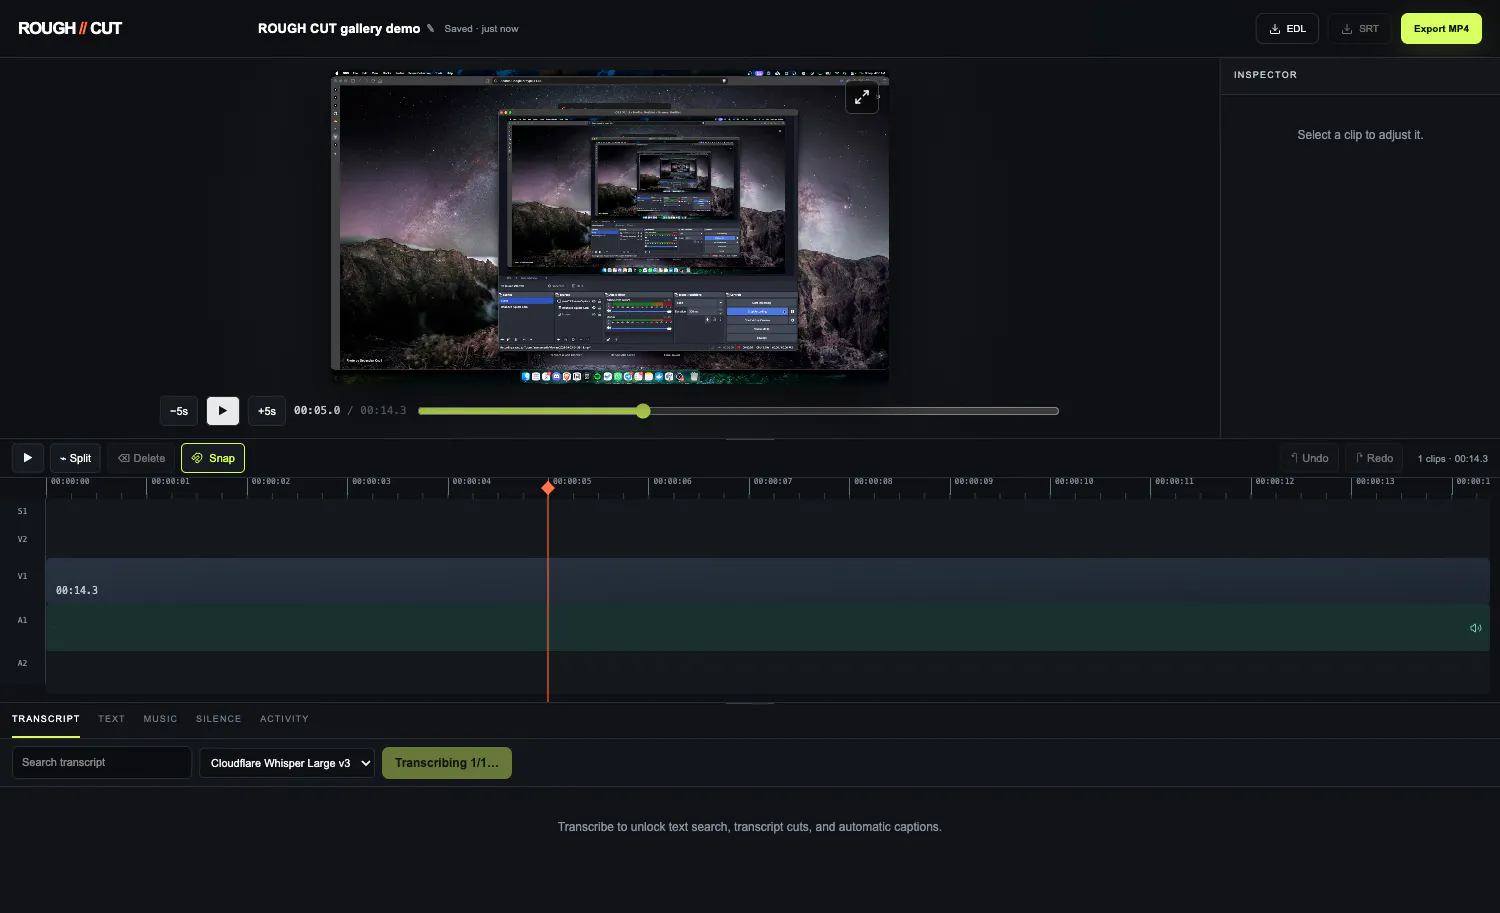The width and height of the screenshot is (1500, 913).
Task: Select the V1 video clip 00:14.3
Action: click(x=768, y=581)
